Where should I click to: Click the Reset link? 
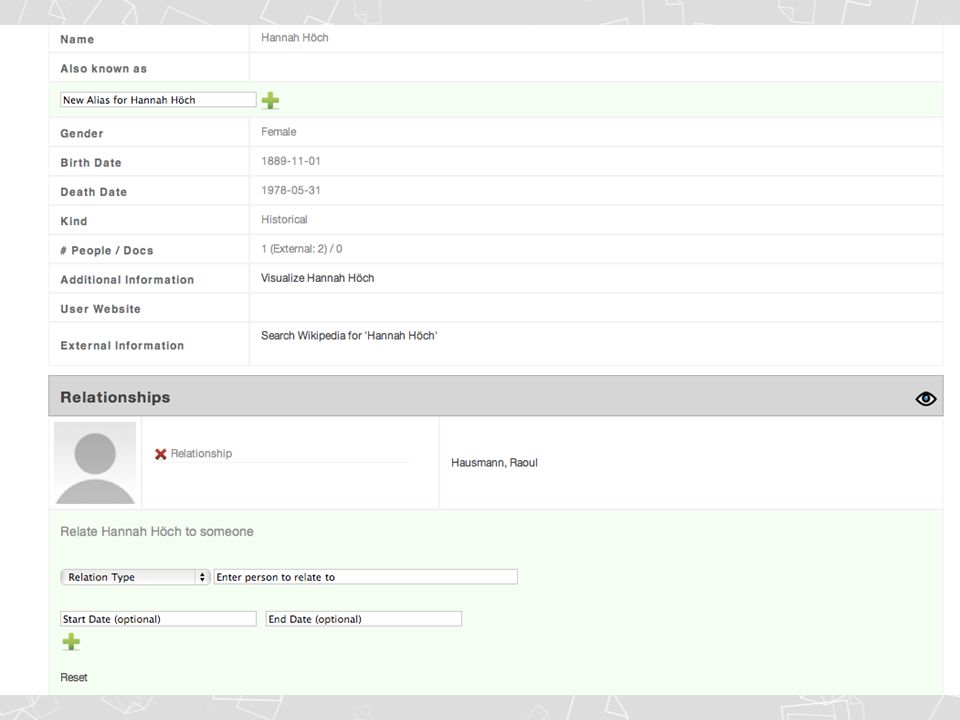73,677
